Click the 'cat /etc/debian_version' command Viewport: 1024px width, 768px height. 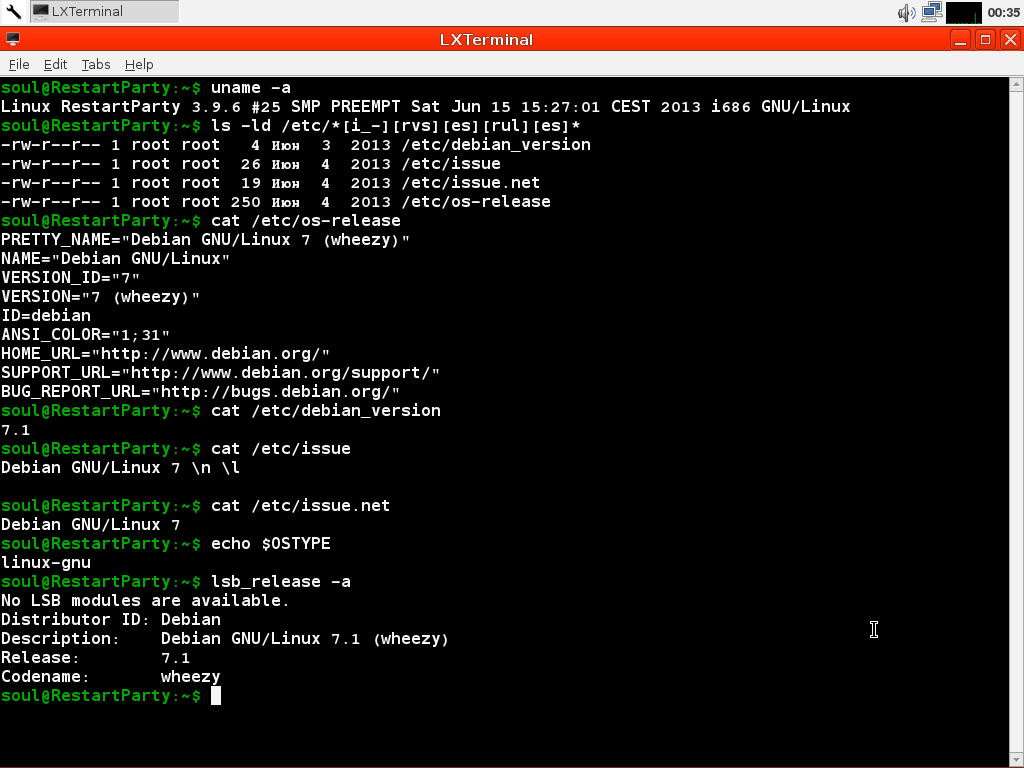pos(326,411)
